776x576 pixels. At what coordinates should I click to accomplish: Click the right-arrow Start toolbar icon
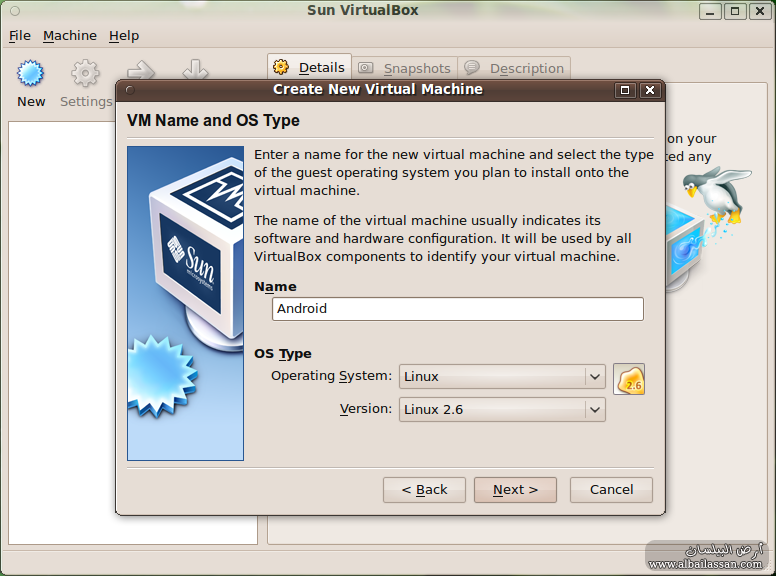click(141, 70)
